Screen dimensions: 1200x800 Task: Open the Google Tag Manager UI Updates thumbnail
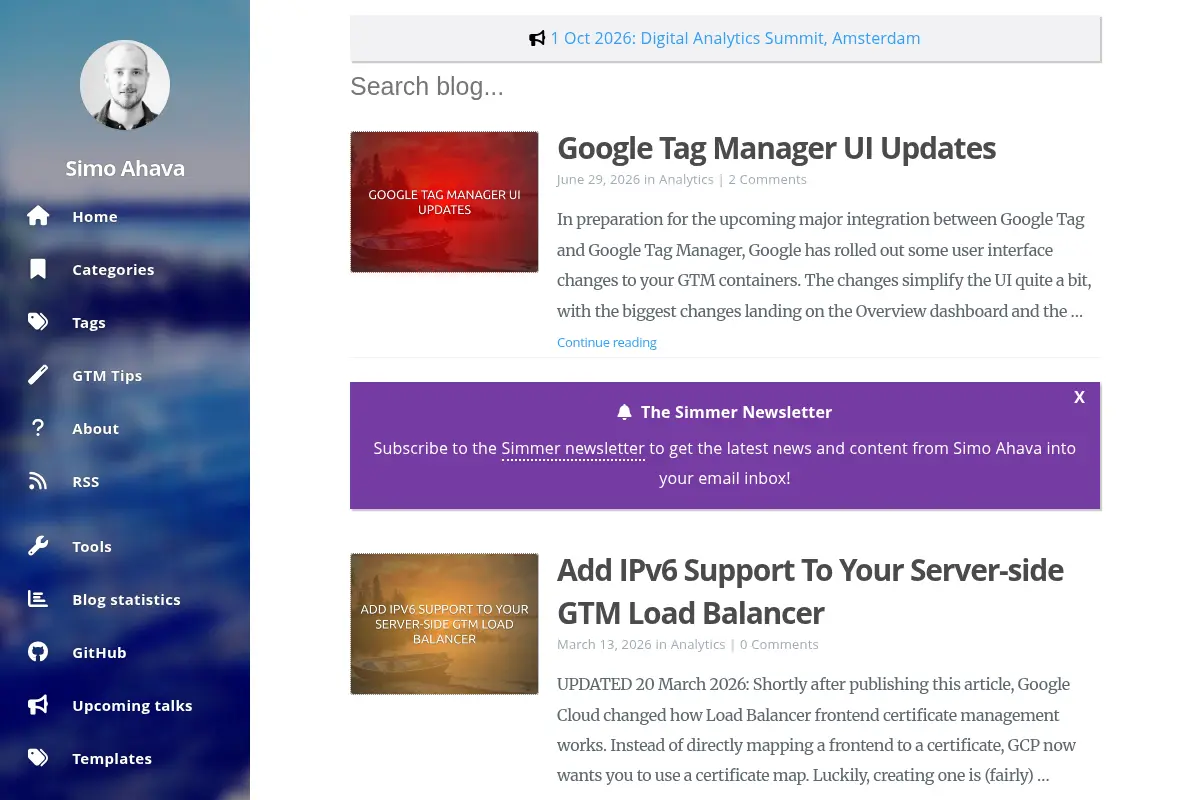click(444, 202)
